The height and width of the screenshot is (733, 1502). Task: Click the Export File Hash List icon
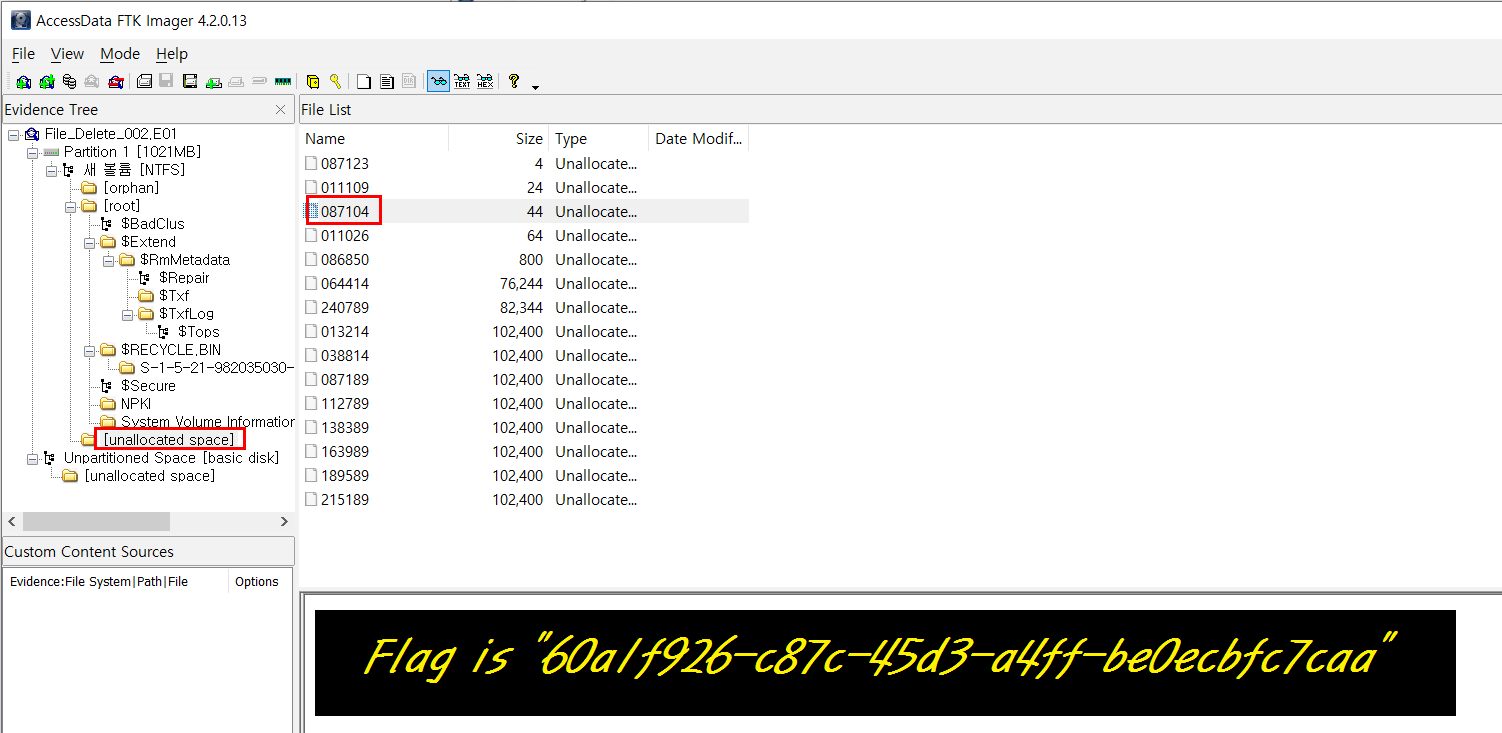coord(387,82)
